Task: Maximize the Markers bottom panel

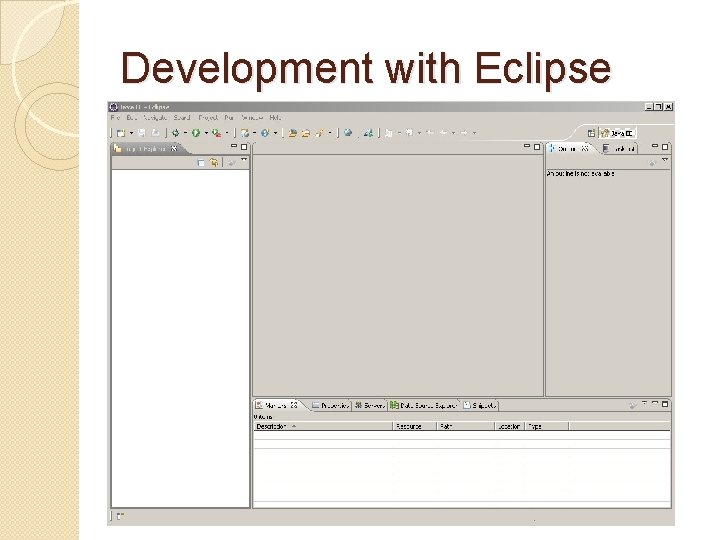Action: click(665, 405)
